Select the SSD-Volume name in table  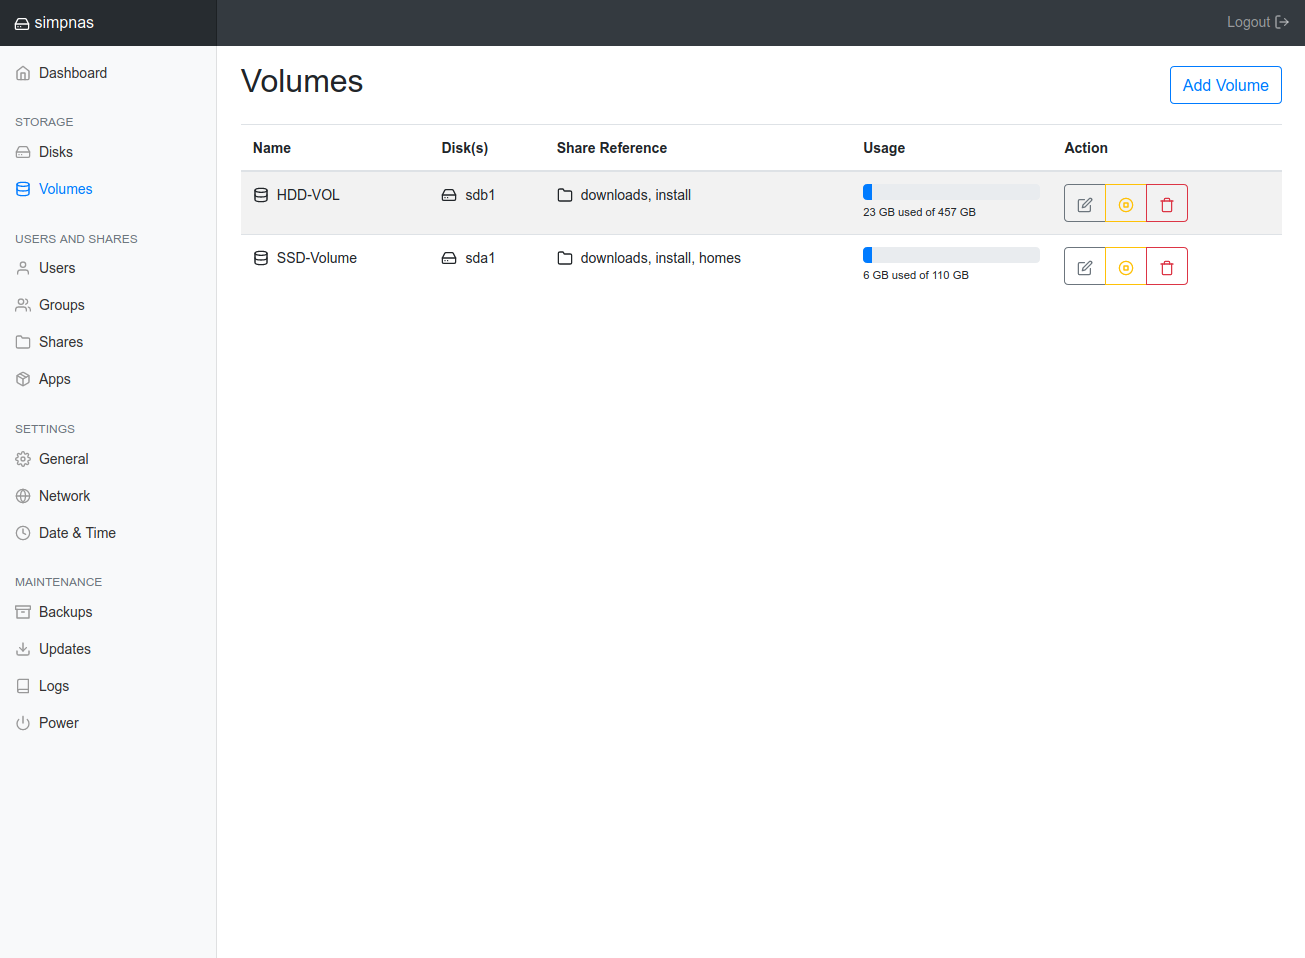[x=316, y=258]
